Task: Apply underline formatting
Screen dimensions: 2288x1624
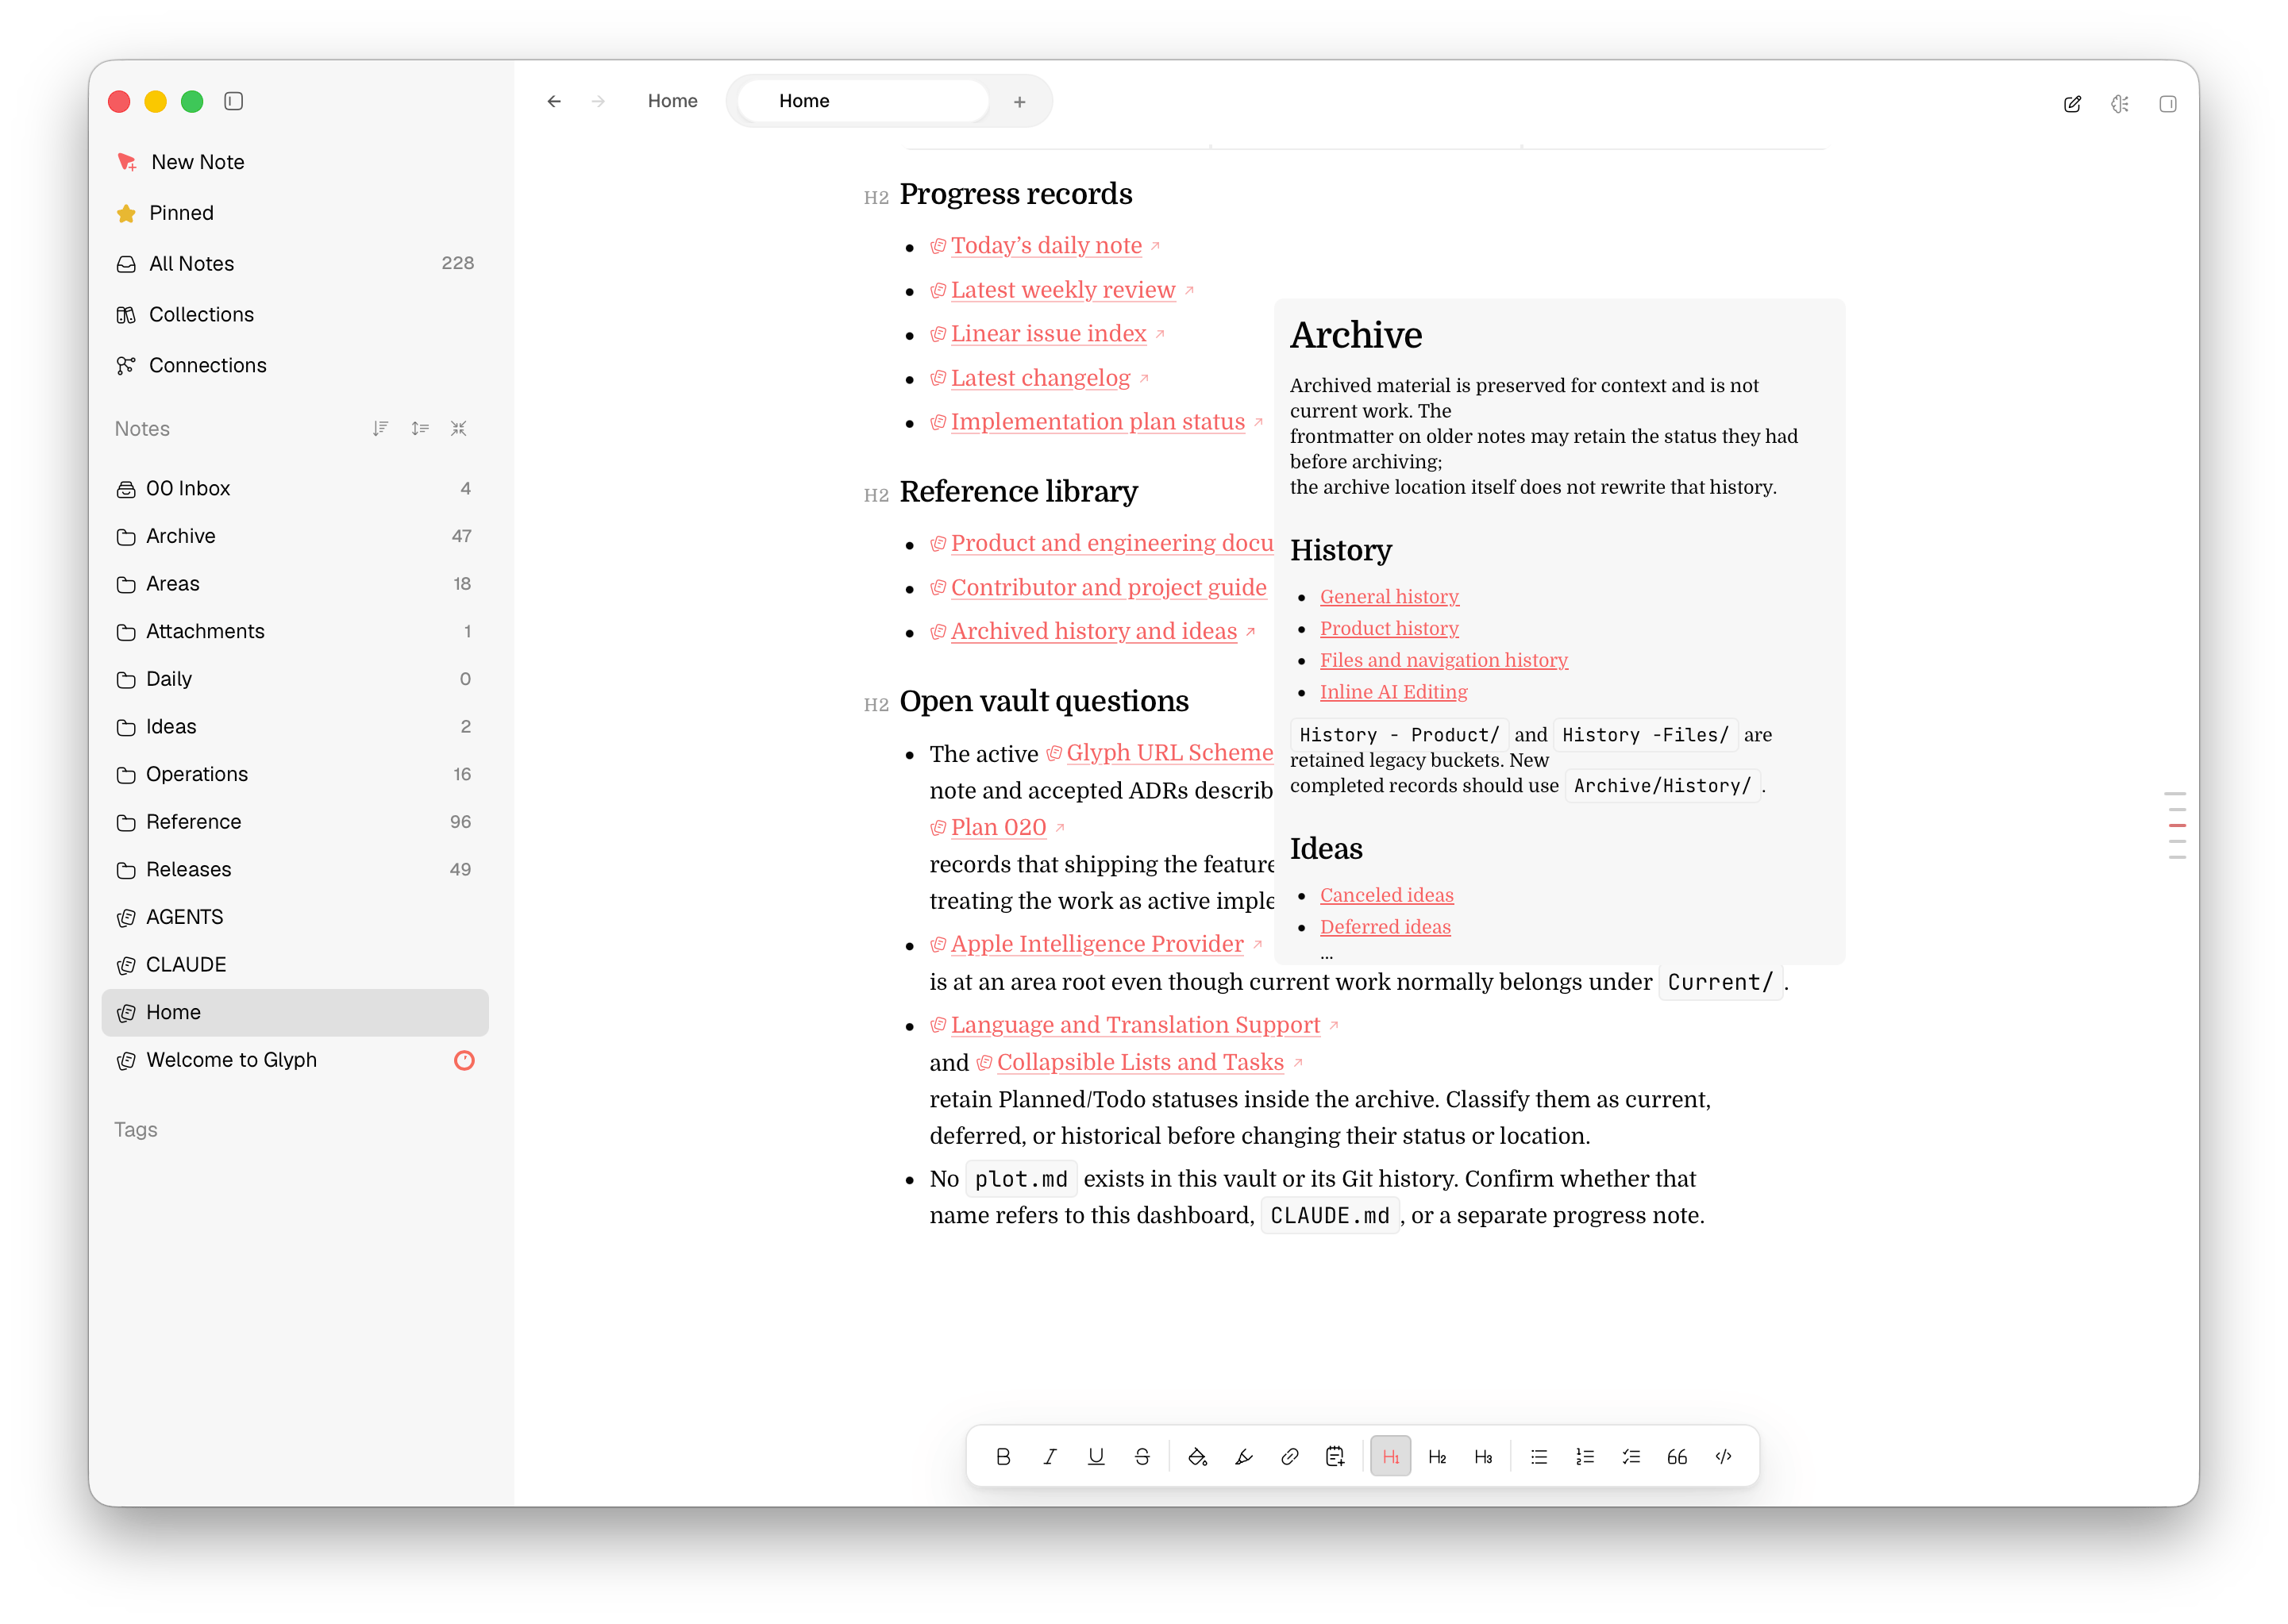Action: click(1096, 1456)
